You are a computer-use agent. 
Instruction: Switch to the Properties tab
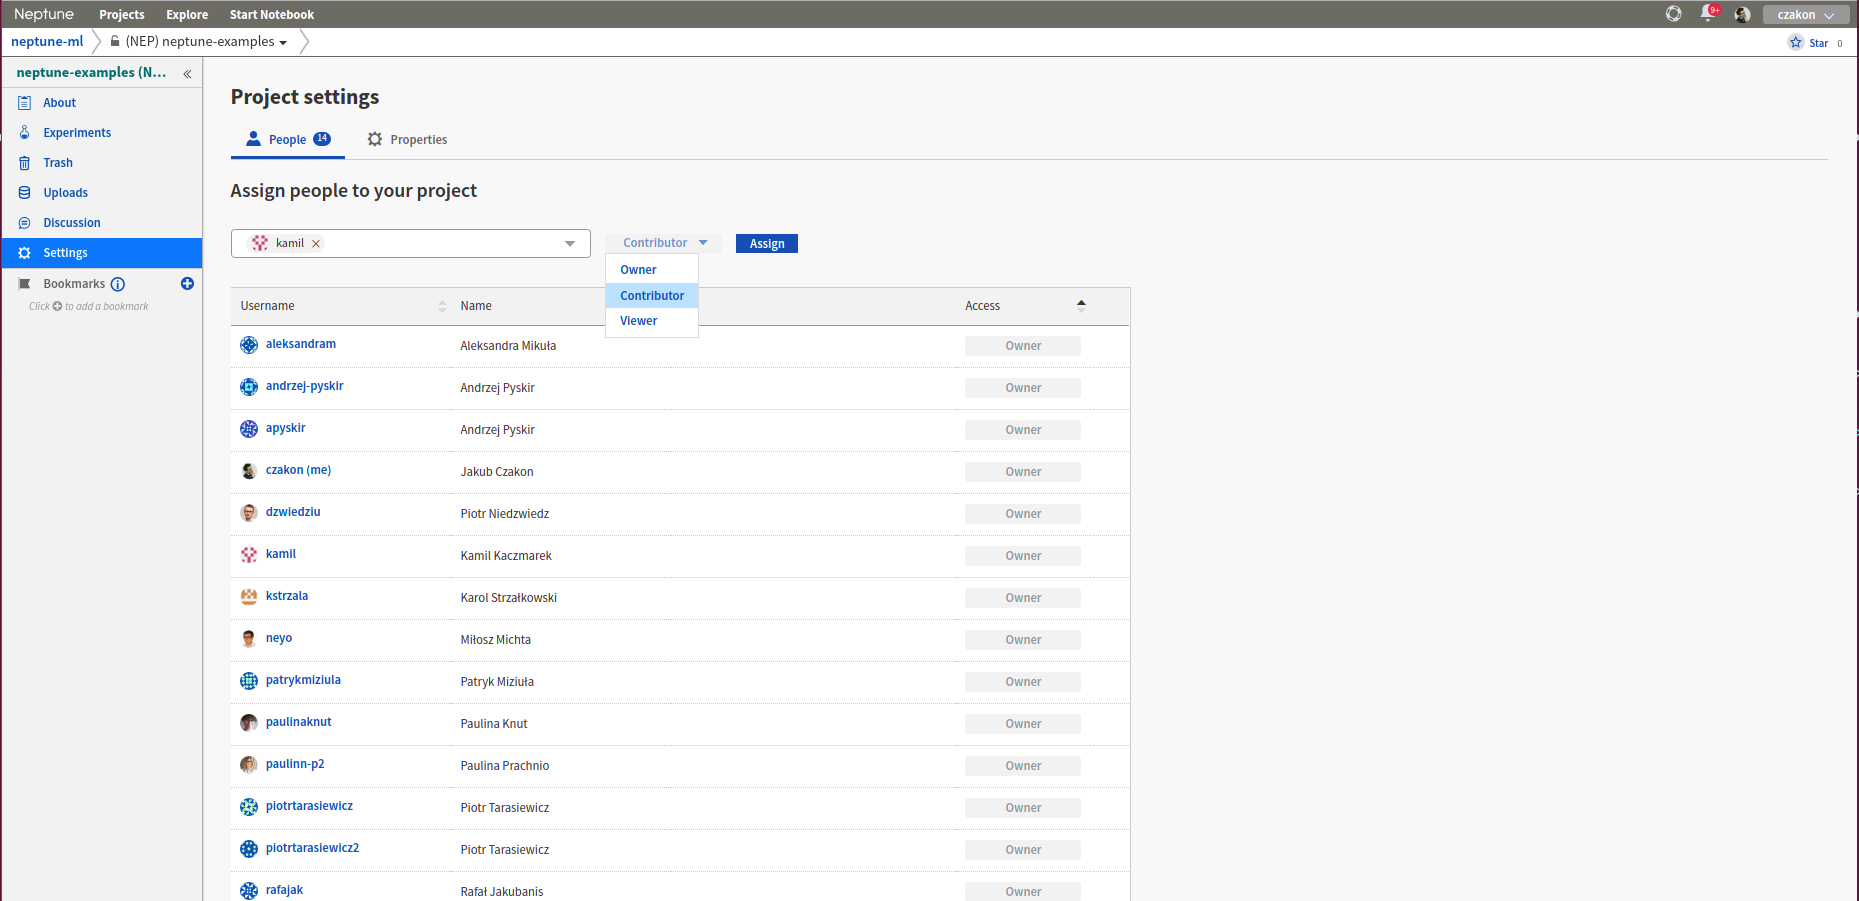coord(407,140)
